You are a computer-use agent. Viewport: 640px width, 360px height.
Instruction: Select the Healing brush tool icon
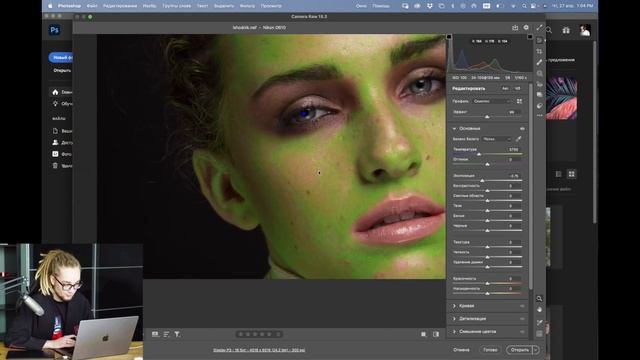(x=540, y=62)
